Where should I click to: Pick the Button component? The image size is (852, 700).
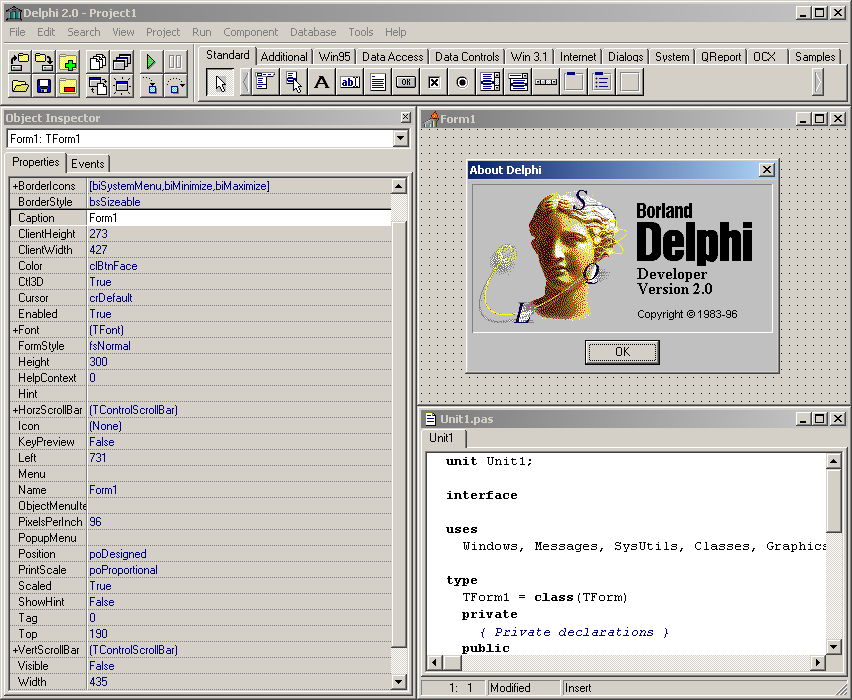coord(406,82)
